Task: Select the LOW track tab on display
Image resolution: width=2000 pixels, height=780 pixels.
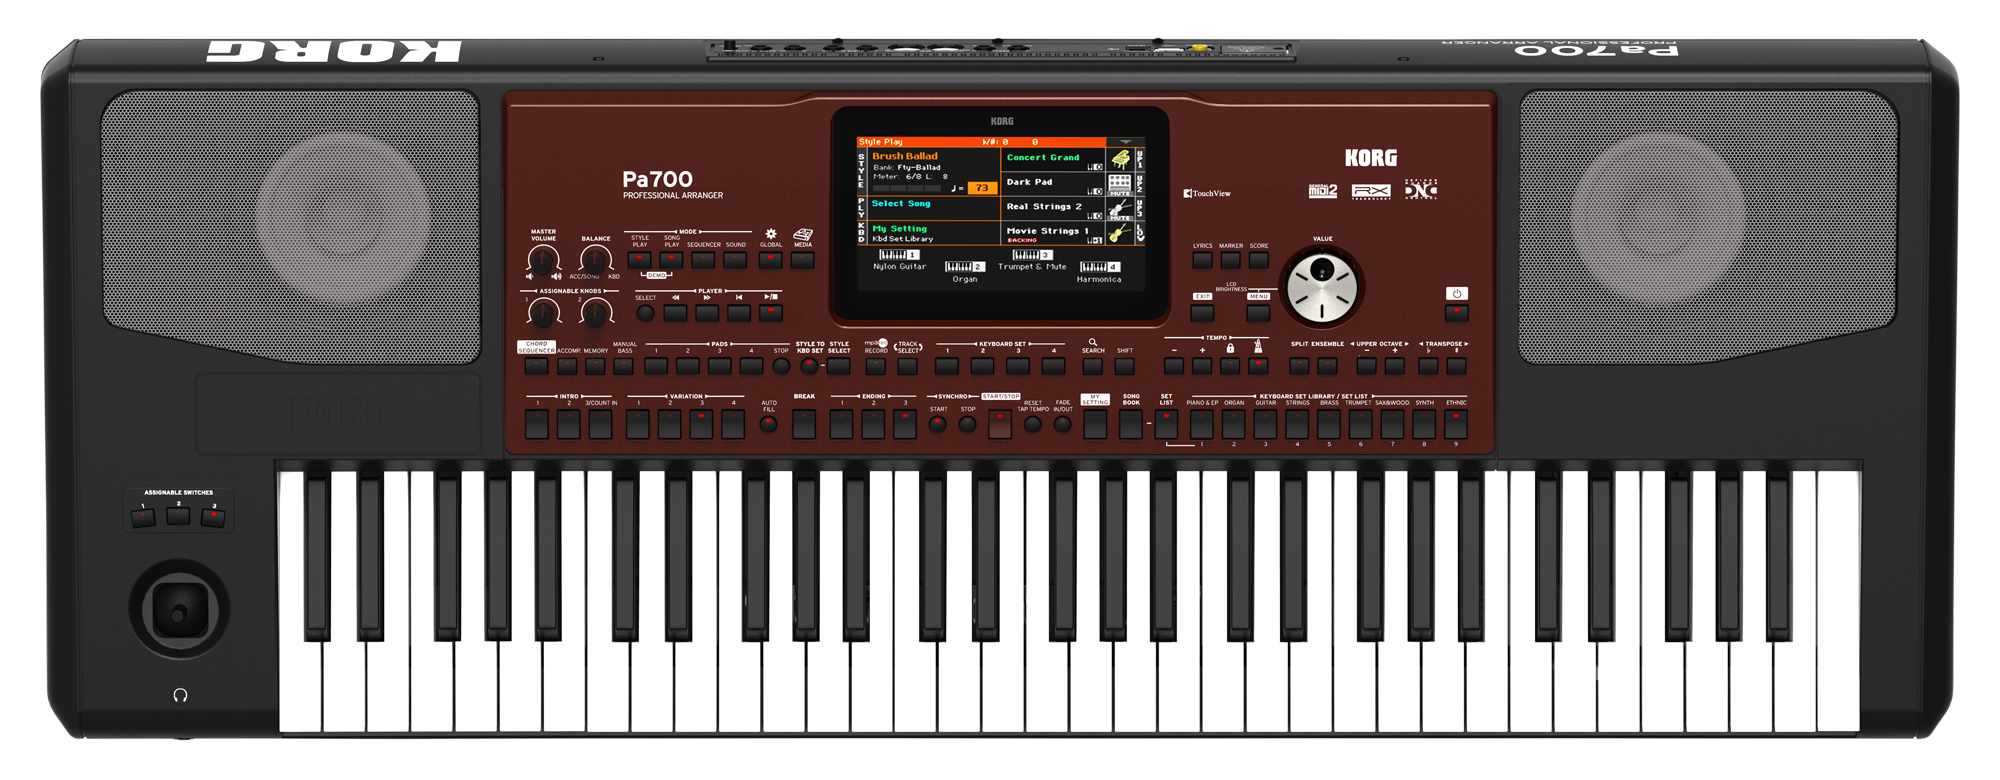Action: coord(1139,233)
